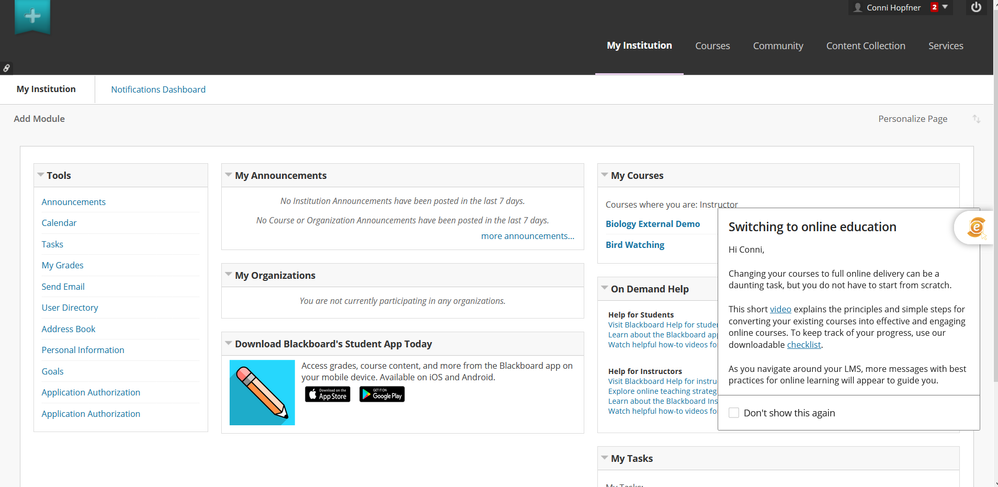This screenshot has height=487, width=998.
Task: Click Visit Blackboard Help under Help for Students
Action: coord(663,325)
